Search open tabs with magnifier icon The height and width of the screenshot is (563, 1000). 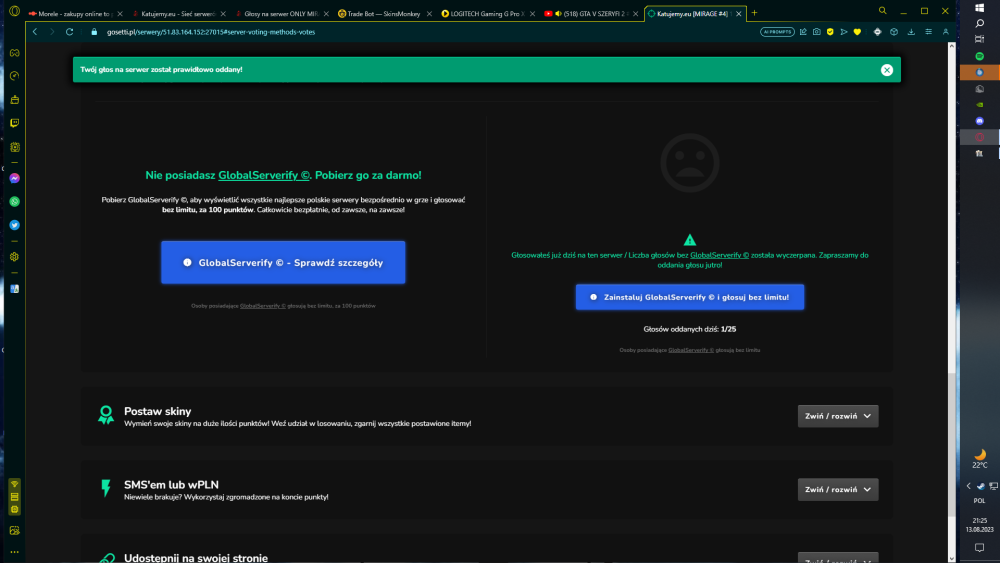click(883, 11)
